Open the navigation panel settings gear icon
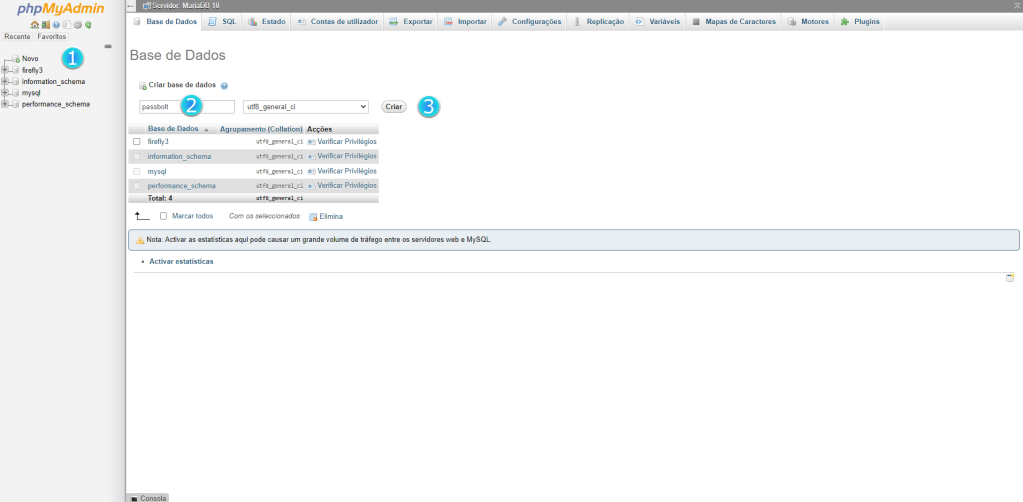Viewport: 1023px width, 502px height. (x=78, y=24)
